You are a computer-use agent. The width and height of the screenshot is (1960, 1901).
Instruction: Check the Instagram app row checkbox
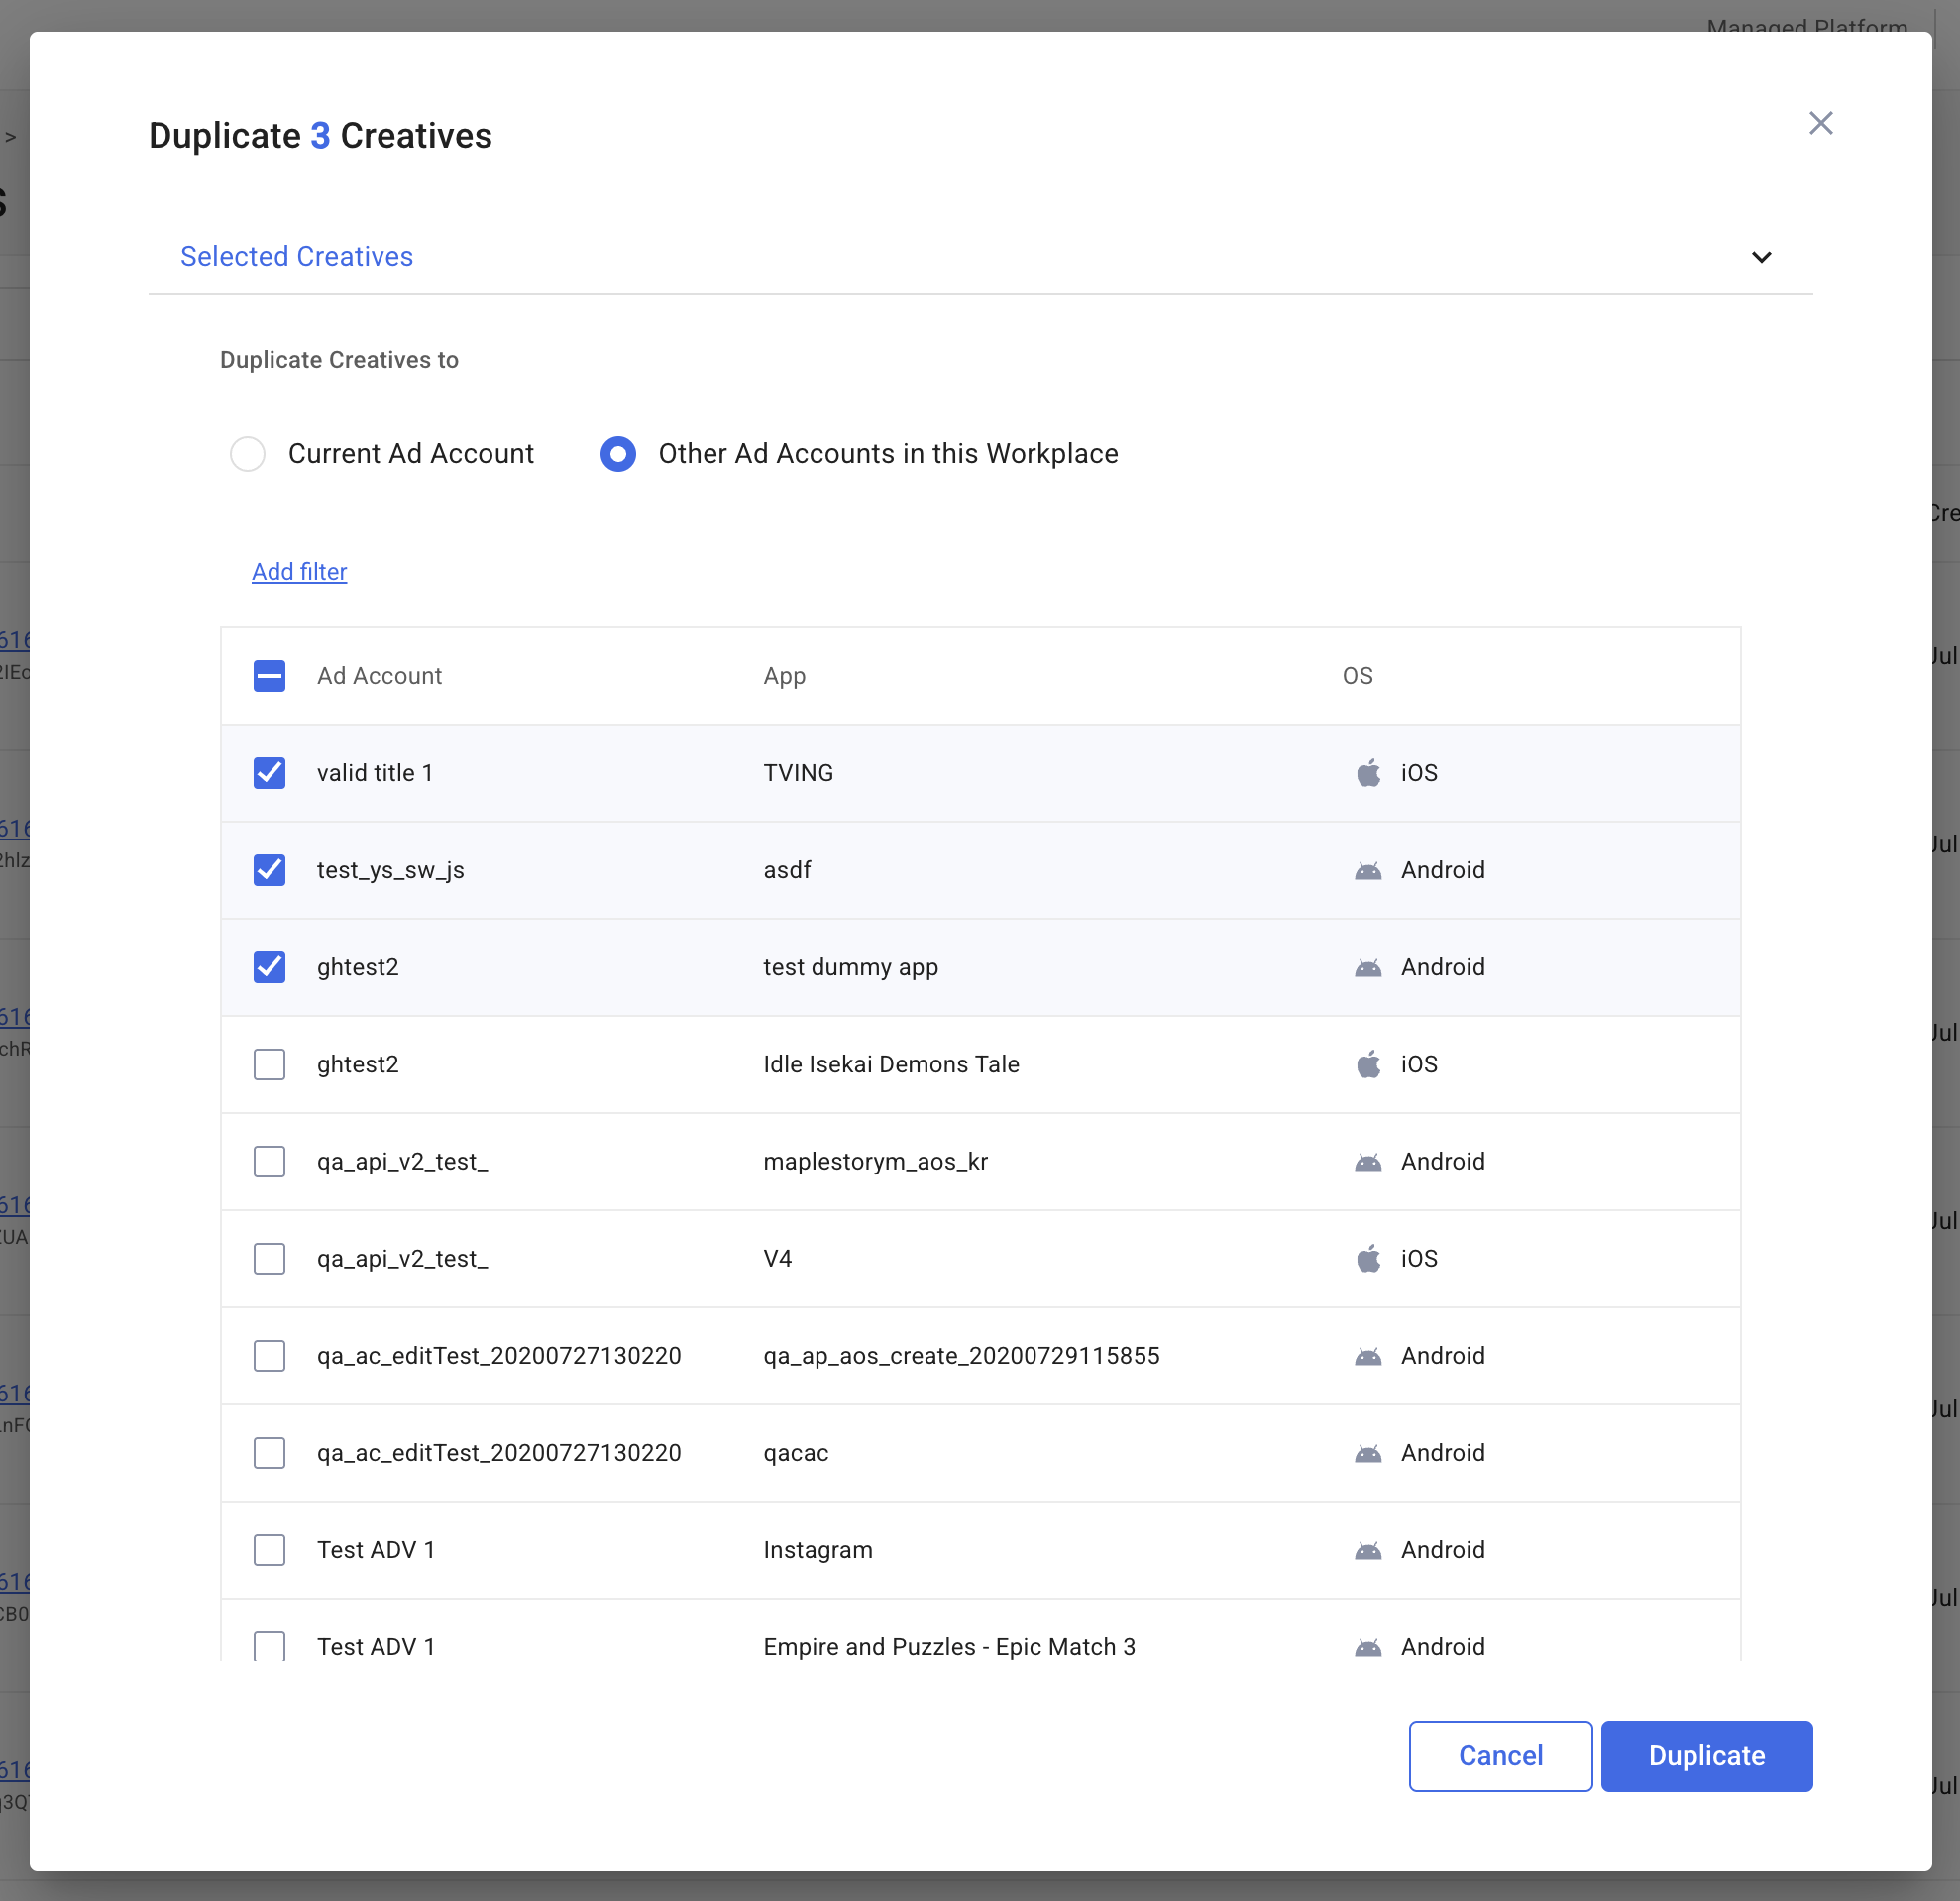coord(269,1550)
